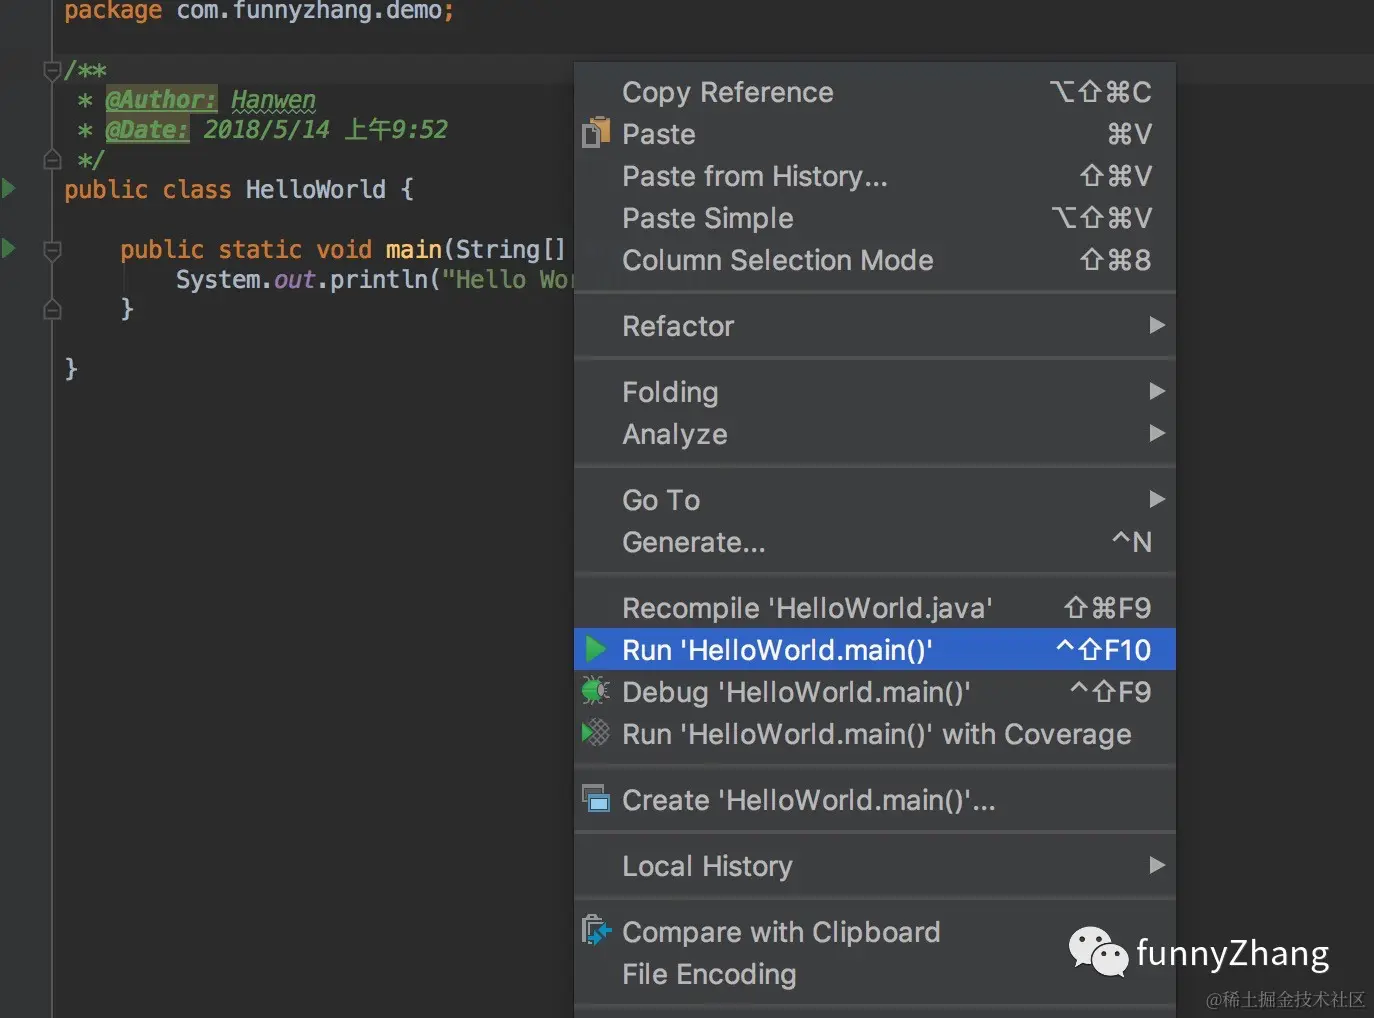The image size is (1374, 1018).
Task: Click Debug 'HelloWorld.main()' menu label
Action: point(796,692)
